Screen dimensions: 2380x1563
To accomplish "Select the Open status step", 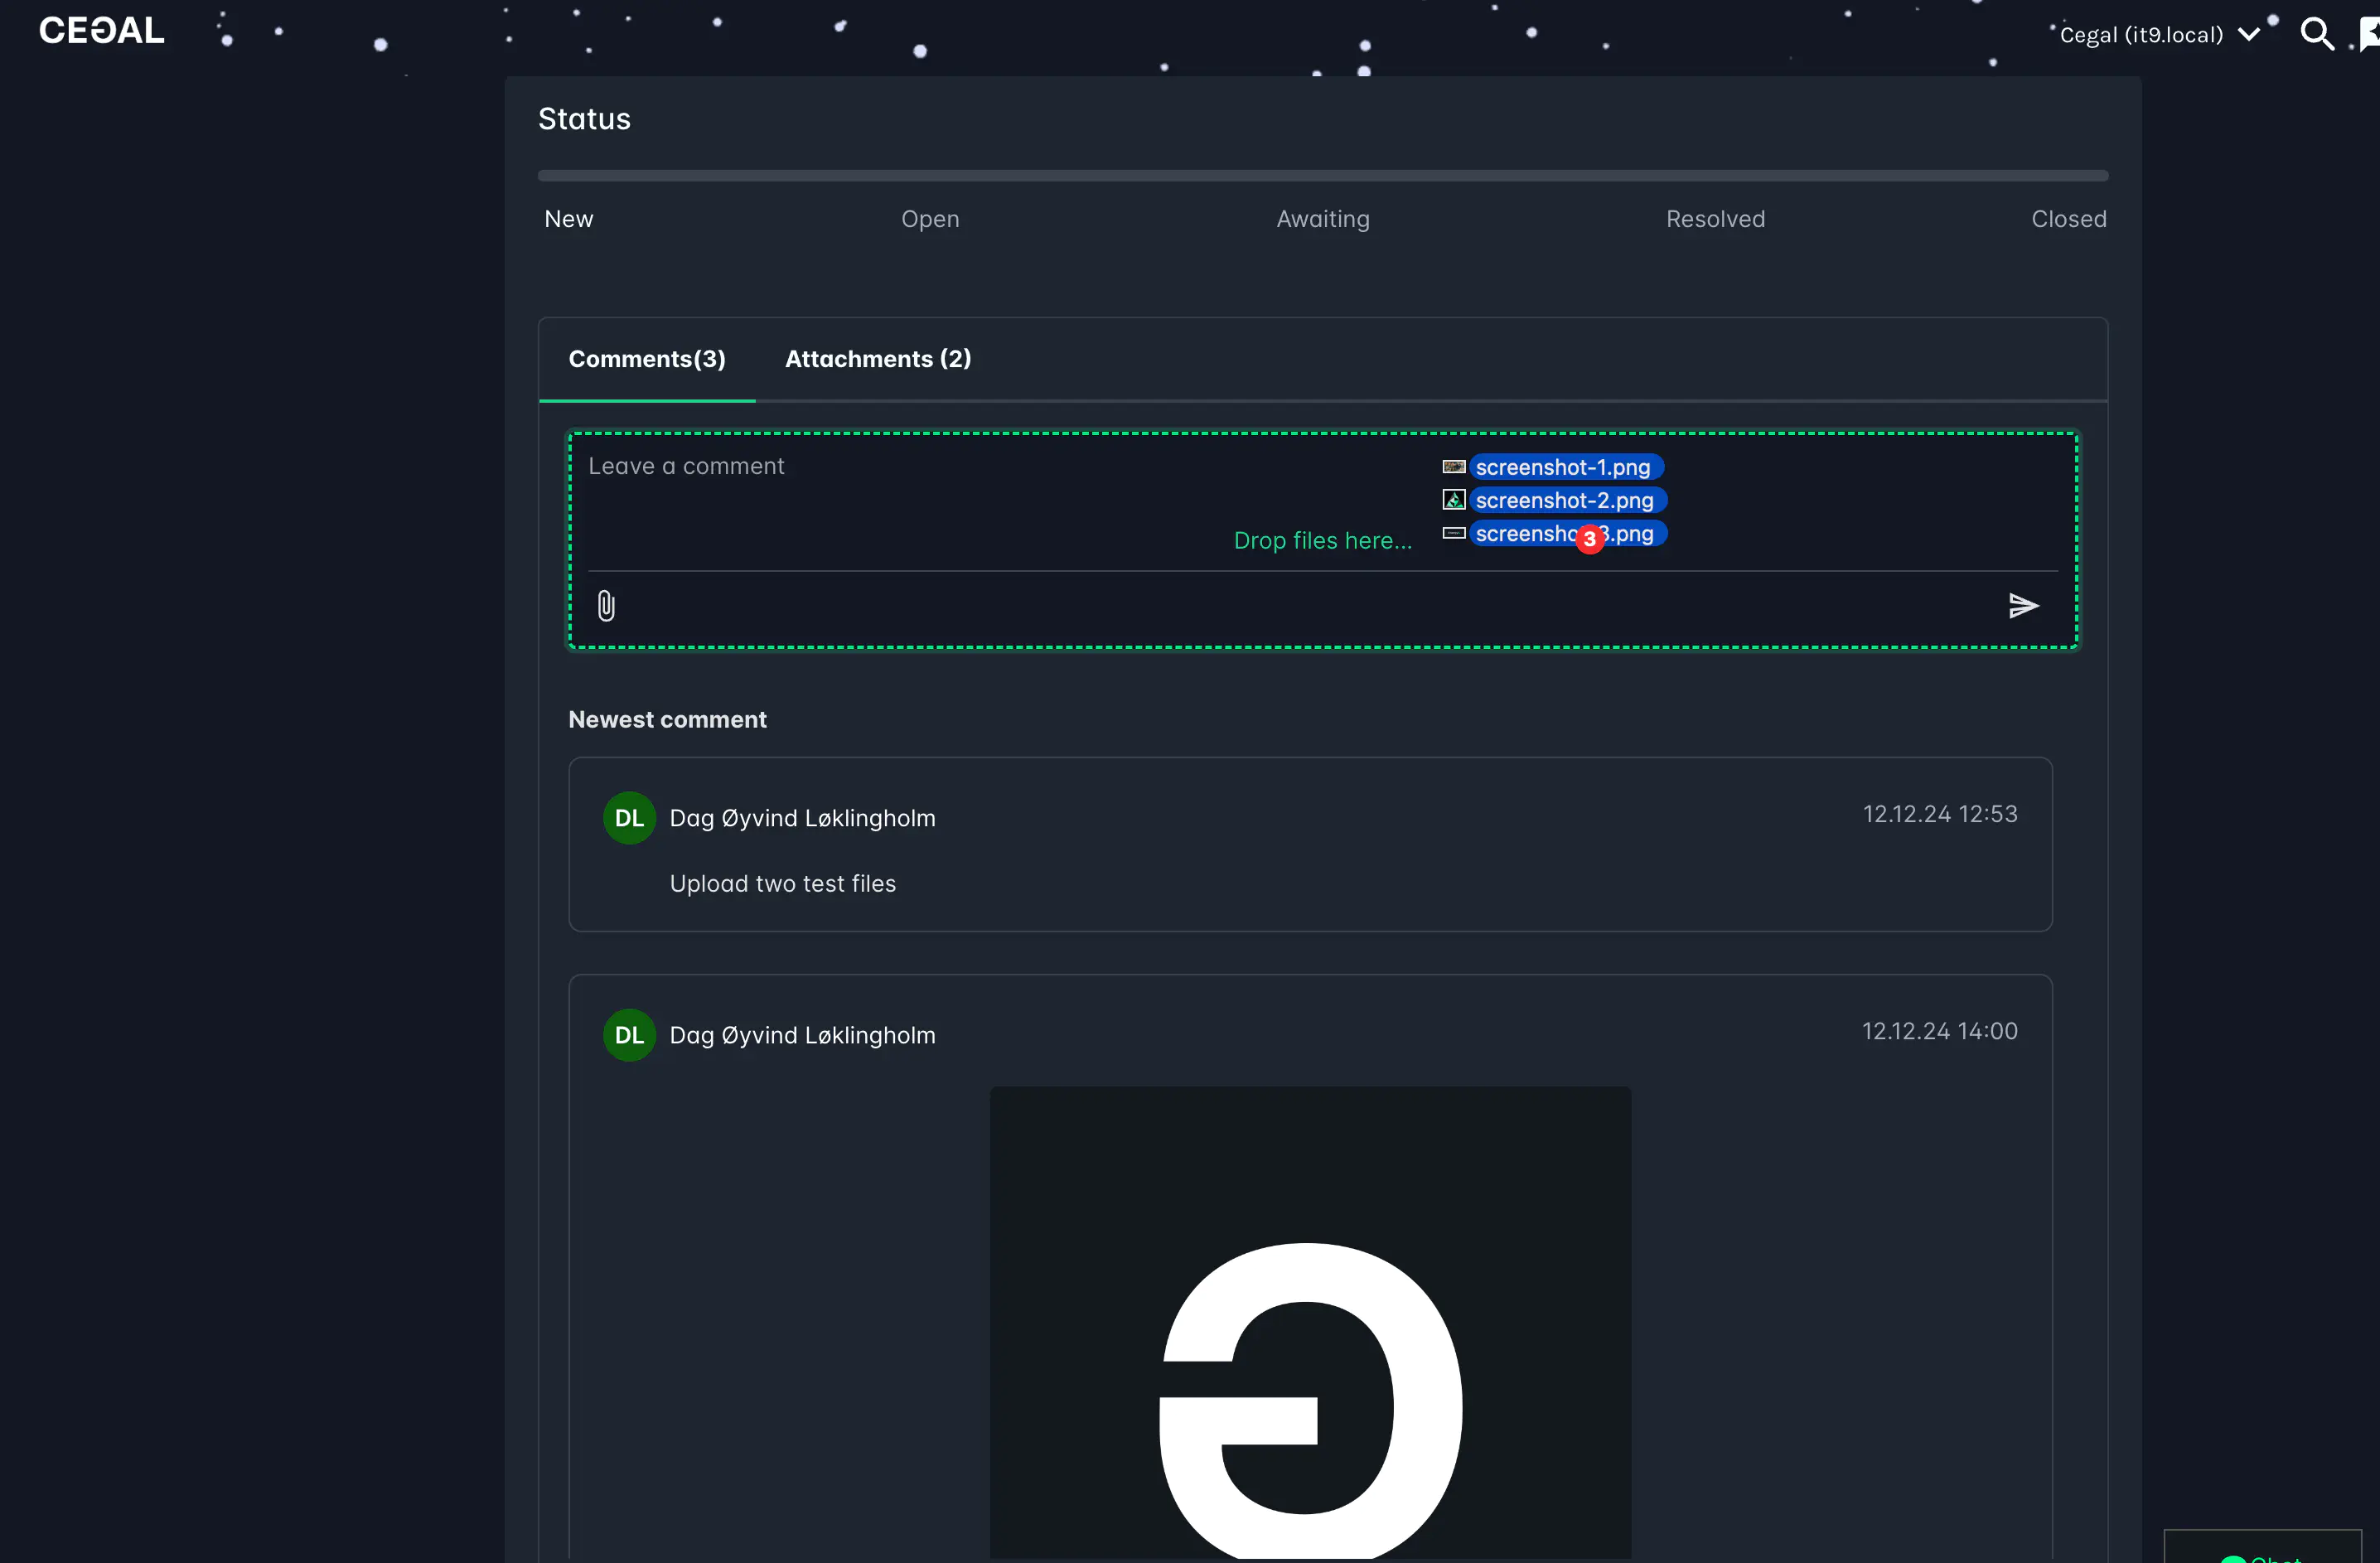I will pyautogui.click(x=930, y=219).
